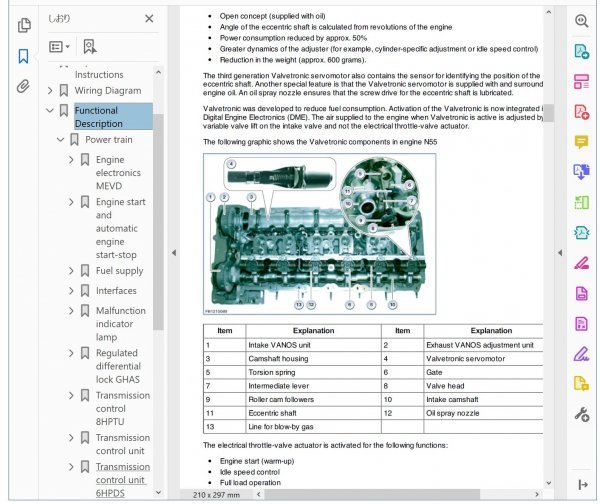The height and width of the screenshot is (504, 600).
Task: Expand the Fuel supply bookmark
Action: [x=71, y=271]
